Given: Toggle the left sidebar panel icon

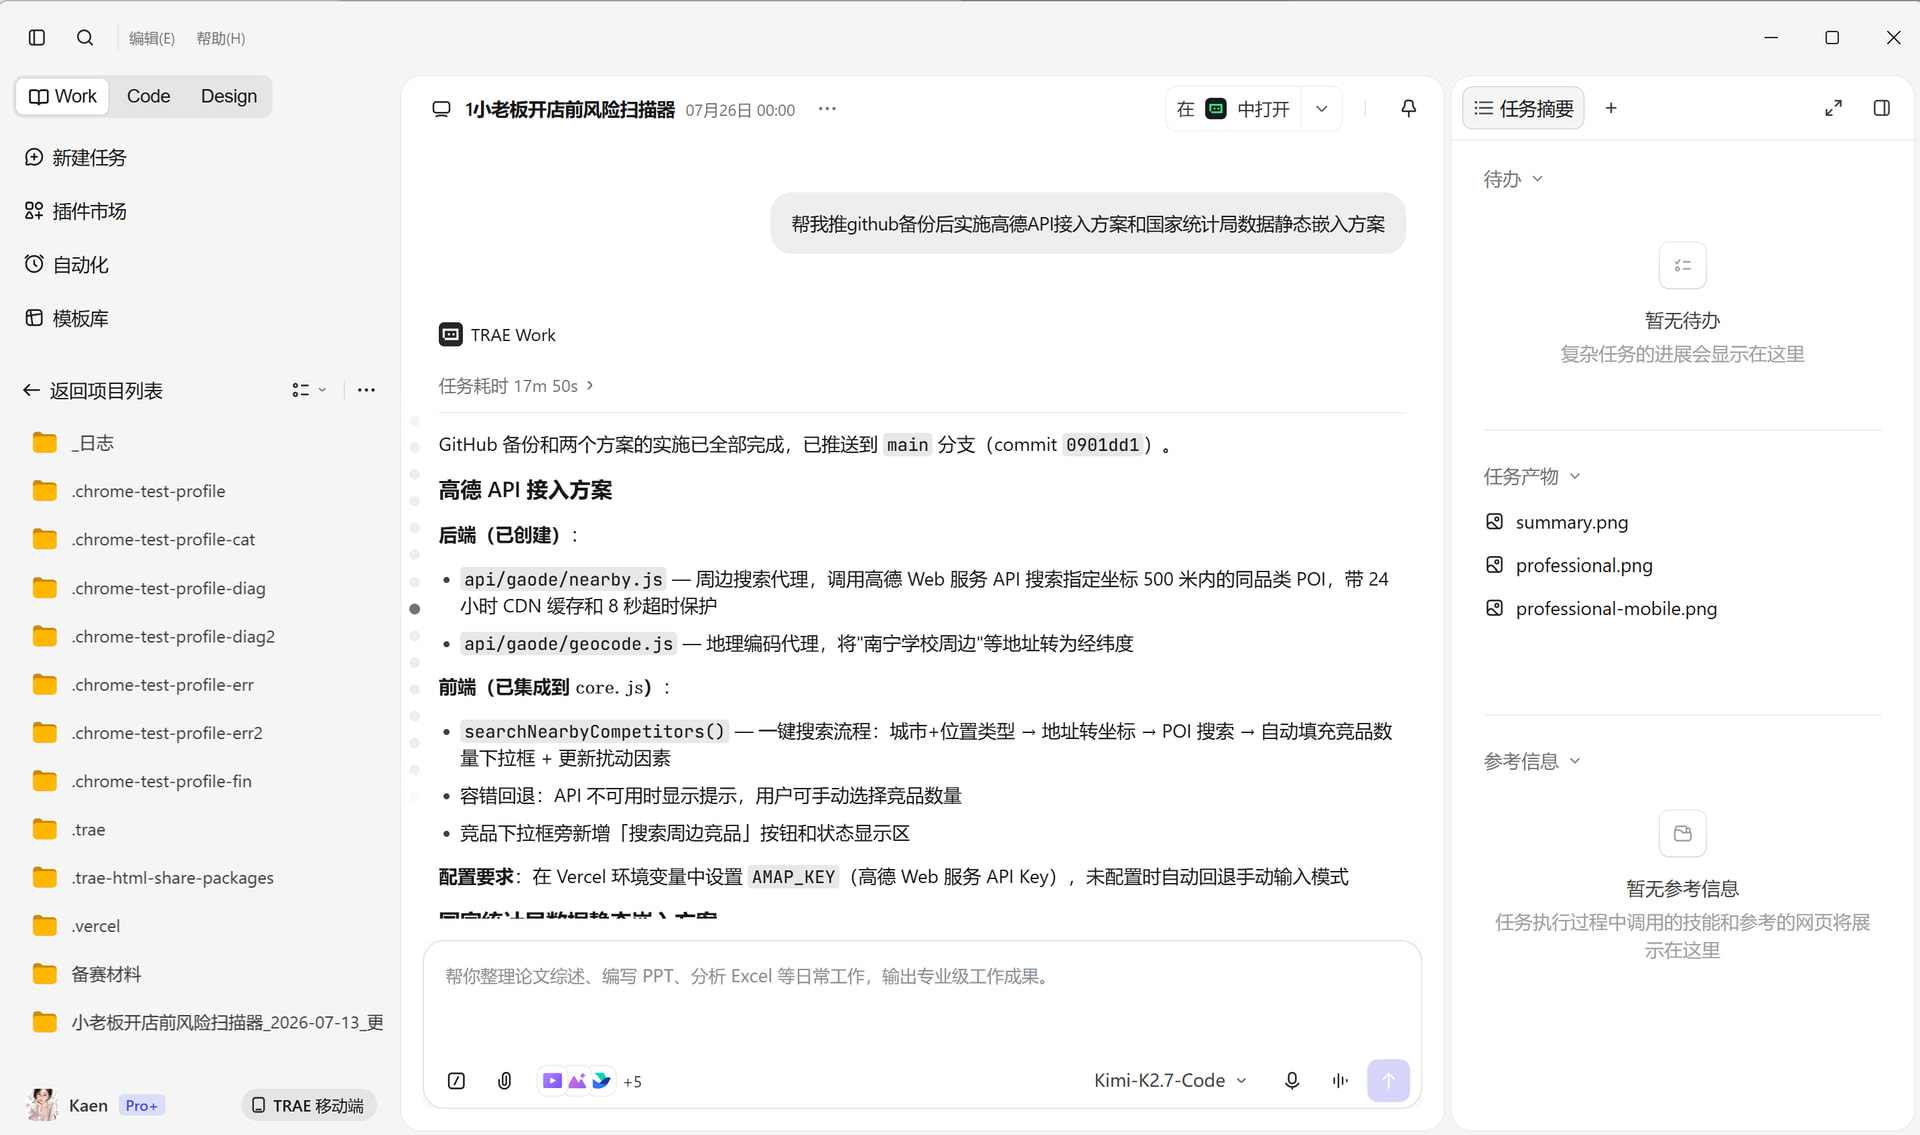Looking at the screenshot, I should point(37,38).
